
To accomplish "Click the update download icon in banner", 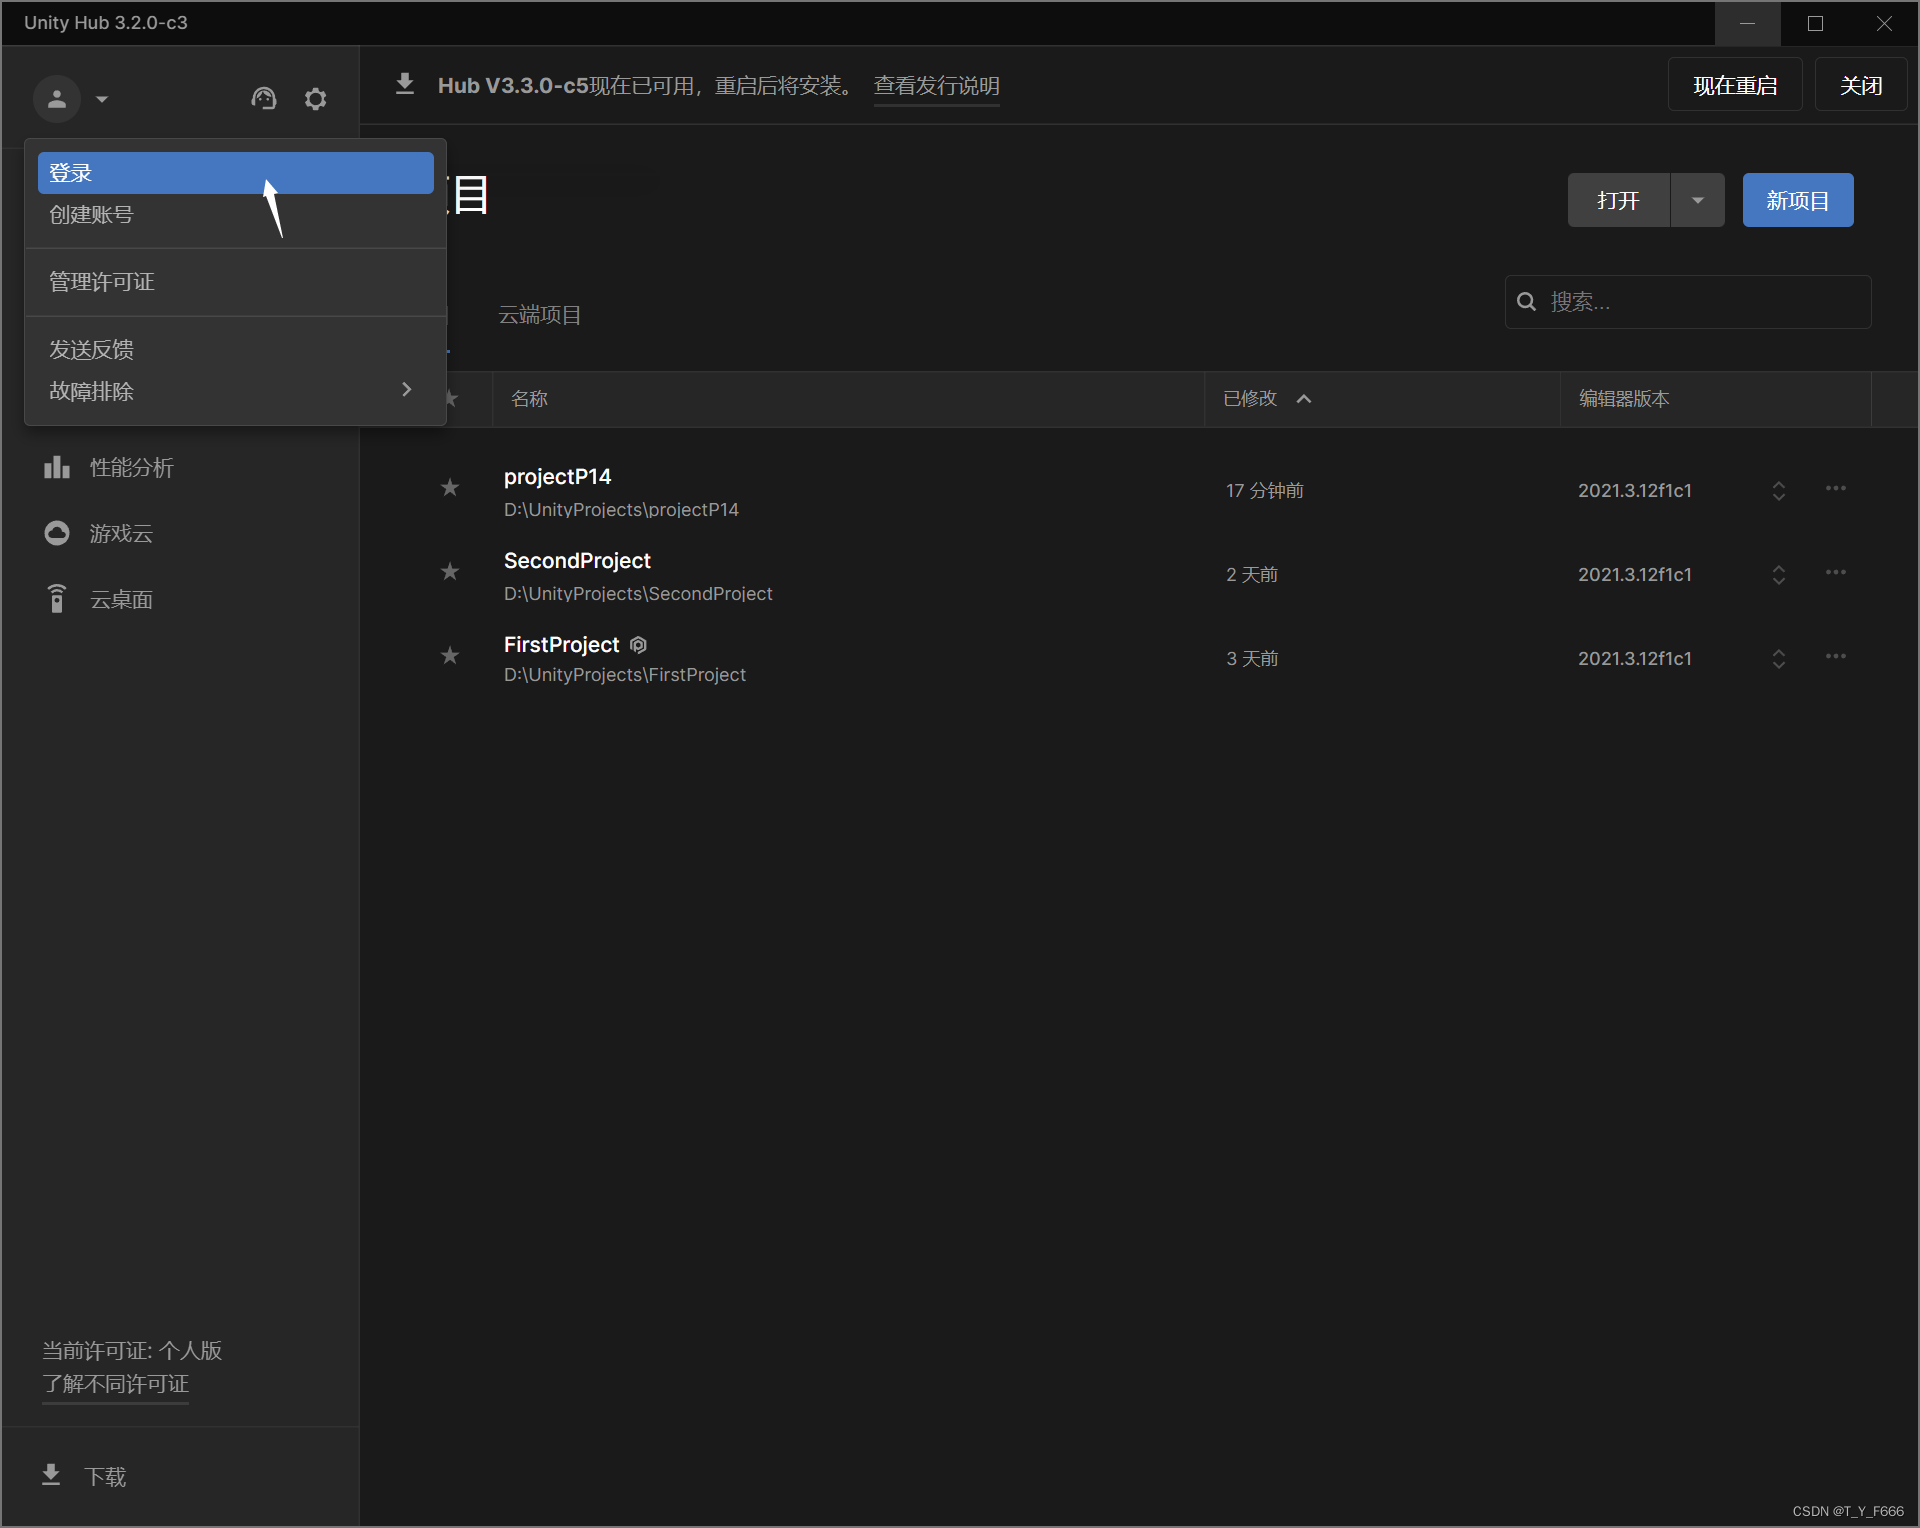I will pyautogui.click(x=405, y=84).
